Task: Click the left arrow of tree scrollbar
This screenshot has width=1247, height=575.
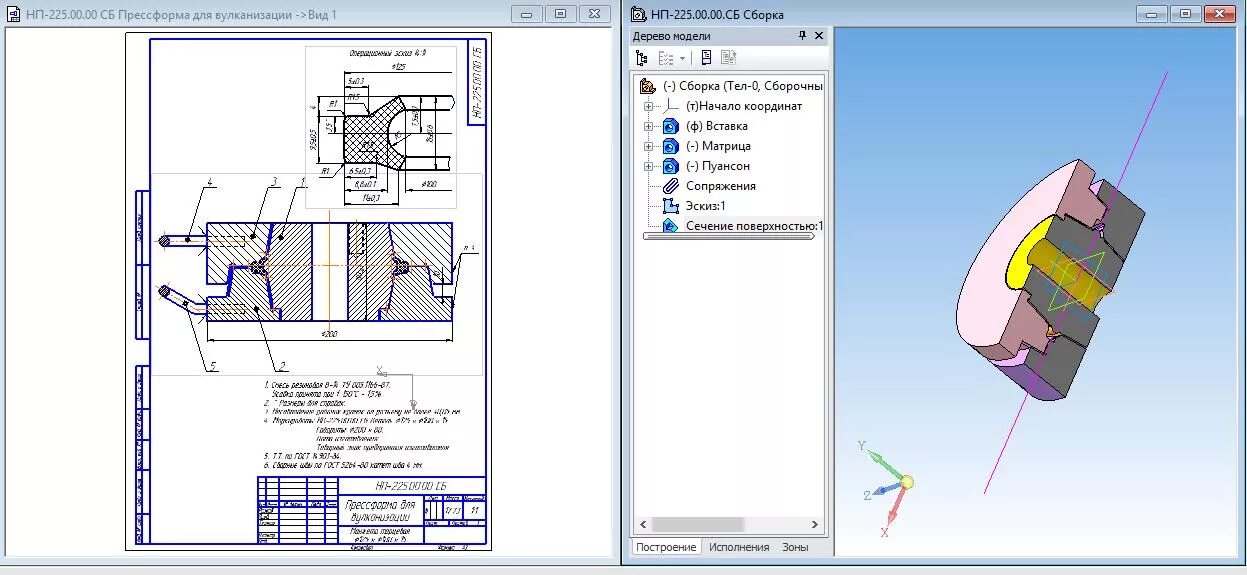Action: (645, 524)
